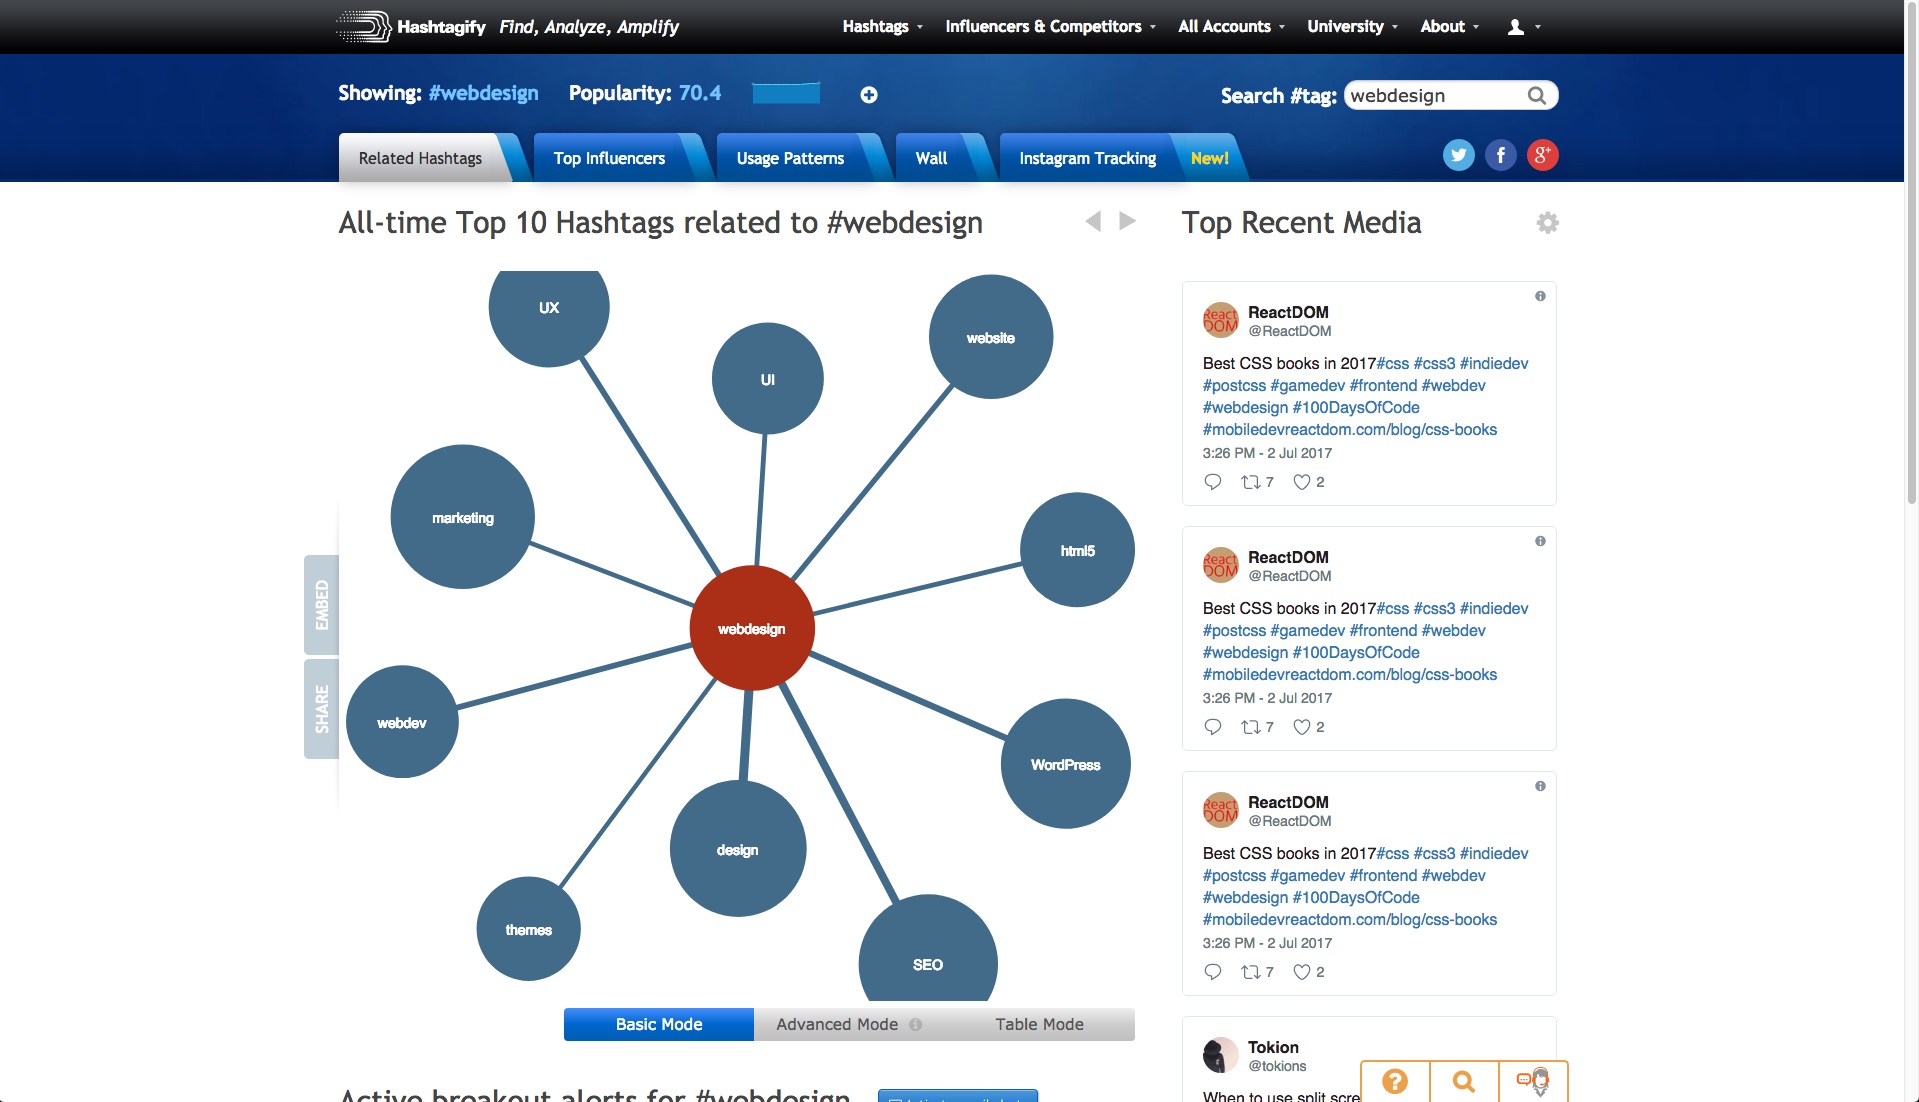Switch the graph to Table Mode
1919x1102 pixels.
pos(1039,1024)
